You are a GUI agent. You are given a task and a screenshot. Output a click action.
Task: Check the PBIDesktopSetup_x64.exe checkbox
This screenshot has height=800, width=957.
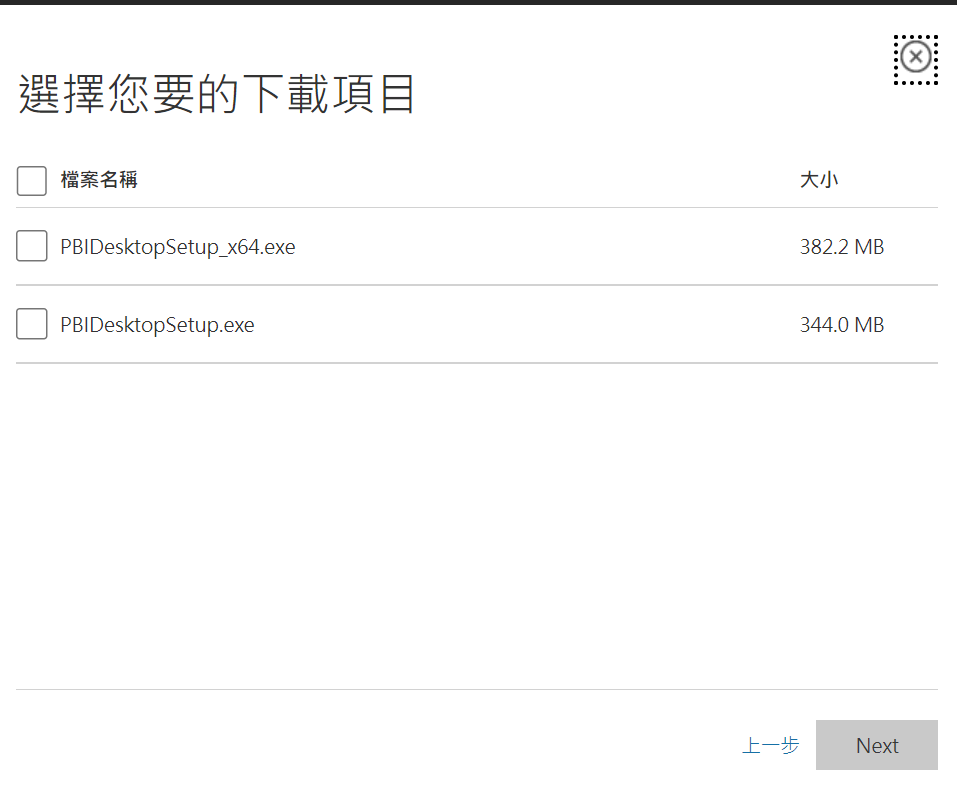coord(32,246)
